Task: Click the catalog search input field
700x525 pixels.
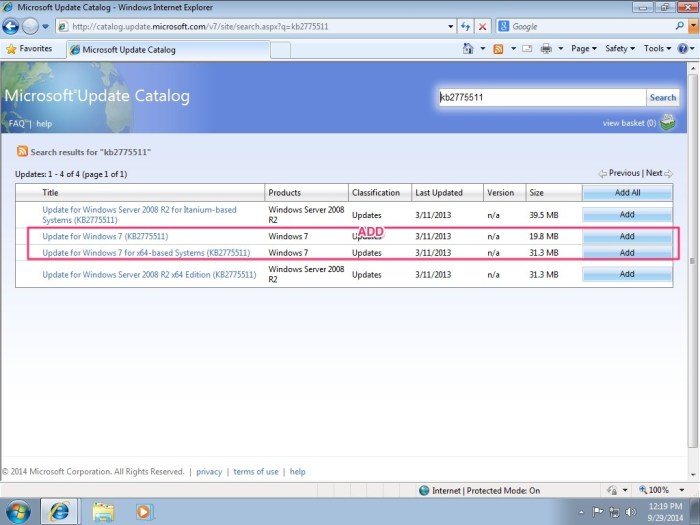Action: (542, 97)
